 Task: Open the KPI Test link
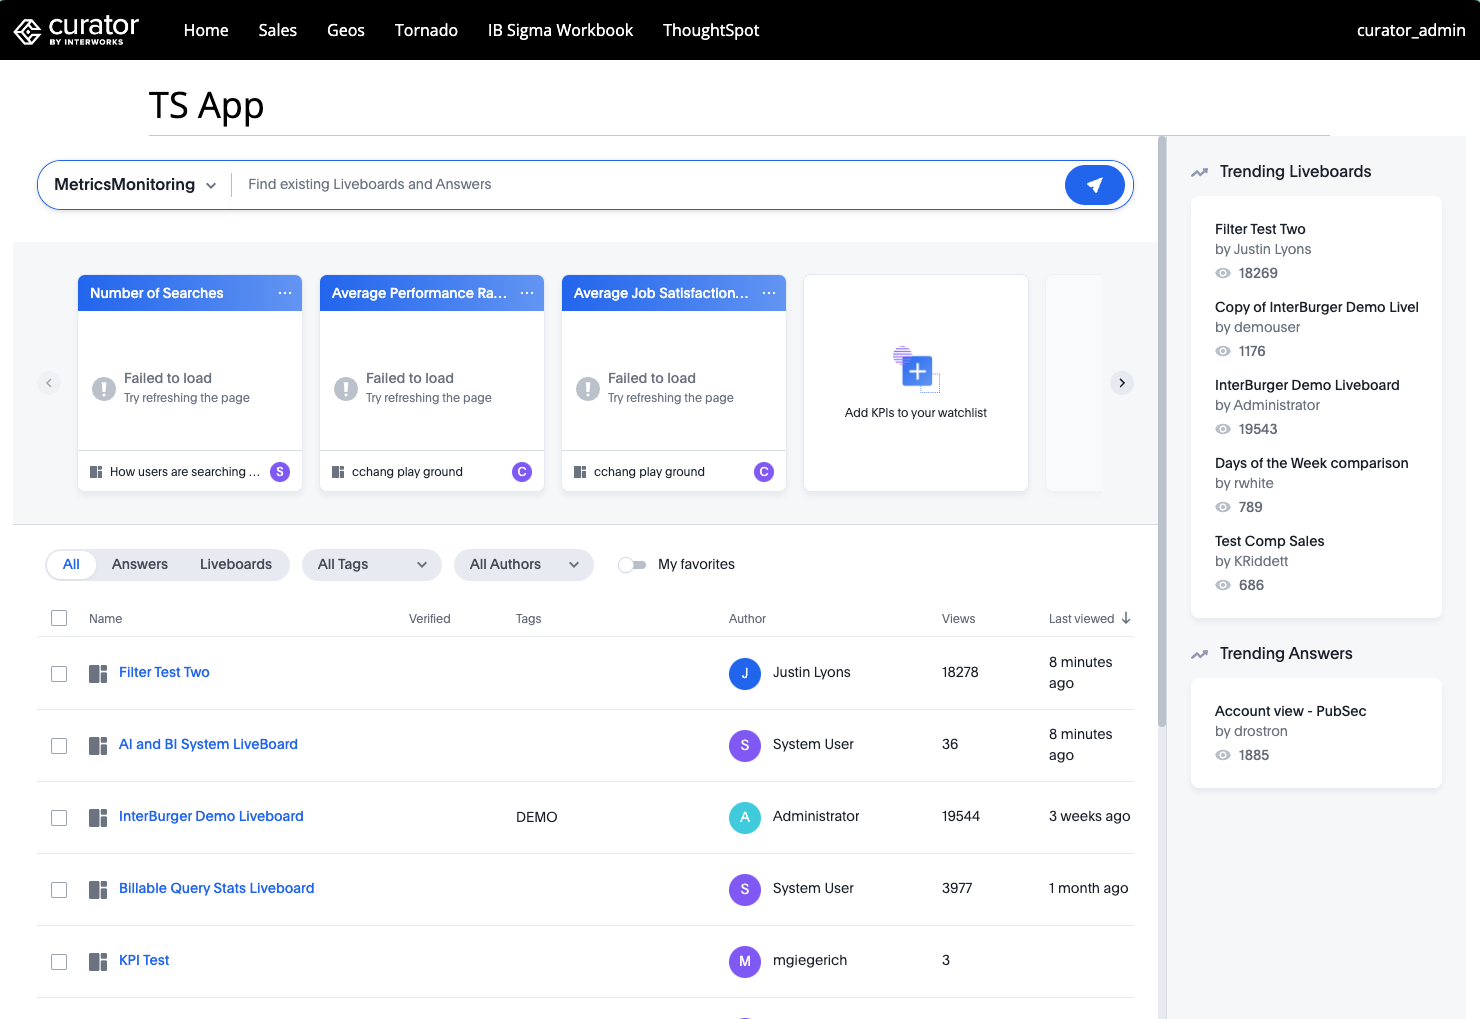pyautogui.click(x=144, y=960)
